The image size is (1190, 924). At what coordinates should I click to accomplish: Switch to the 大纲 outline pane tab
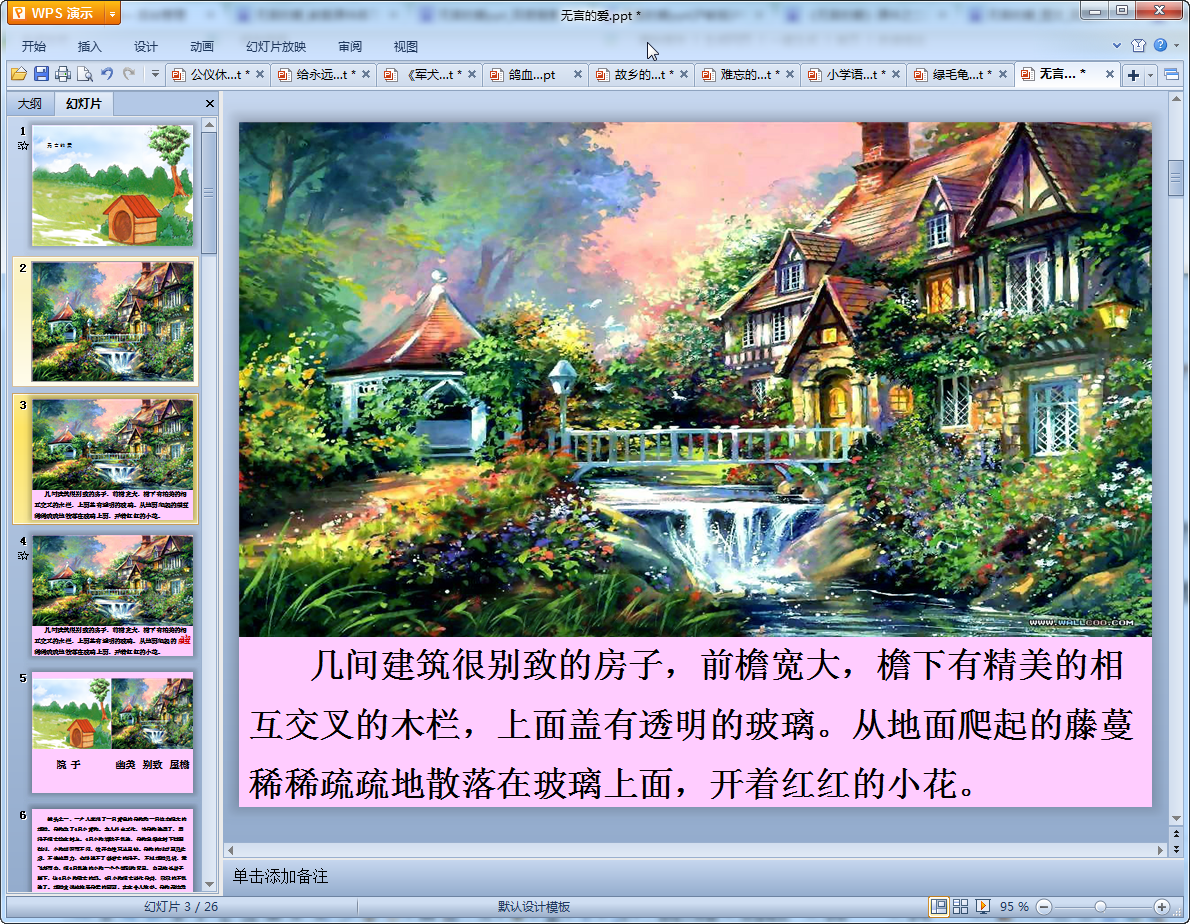coord(30,103)
